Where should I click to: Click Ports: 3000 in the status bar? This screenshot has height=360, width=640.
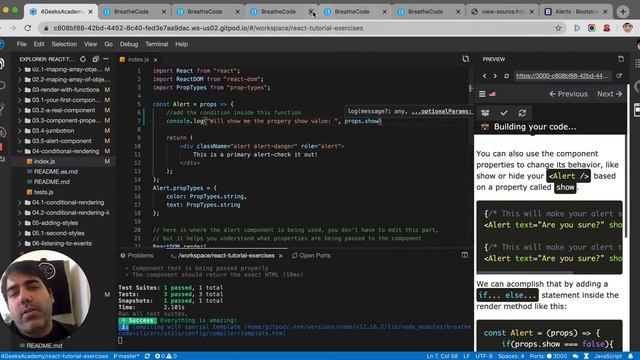[548, 356]
